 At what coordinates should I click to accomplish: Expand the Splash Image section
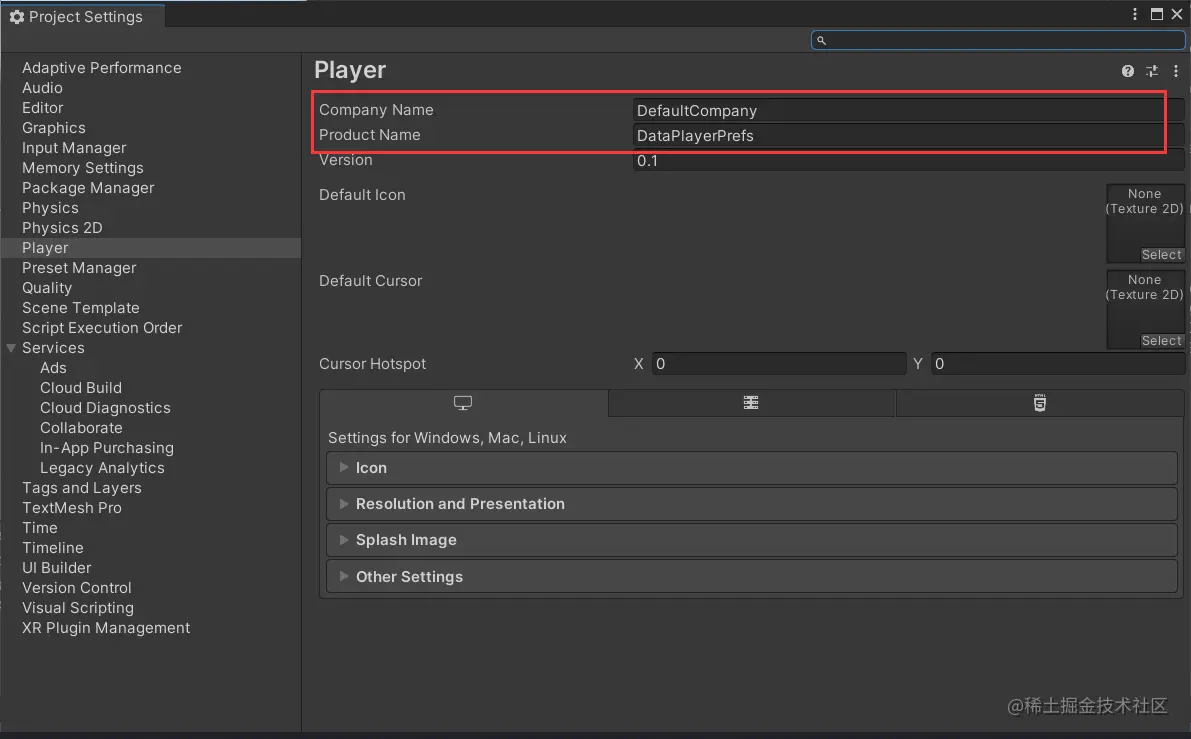coord(751,540)
